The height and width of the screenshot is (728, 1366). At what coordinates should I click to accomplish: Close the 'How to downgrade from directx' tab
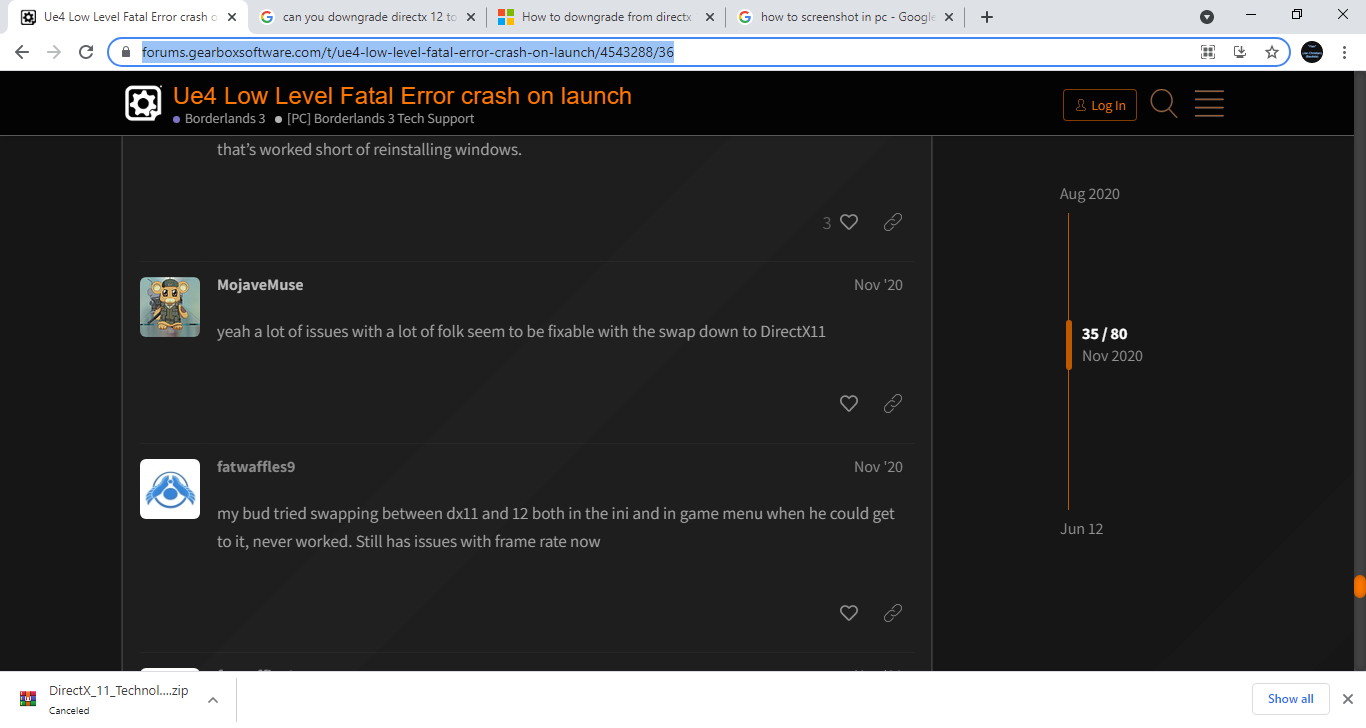pos(711,17)
